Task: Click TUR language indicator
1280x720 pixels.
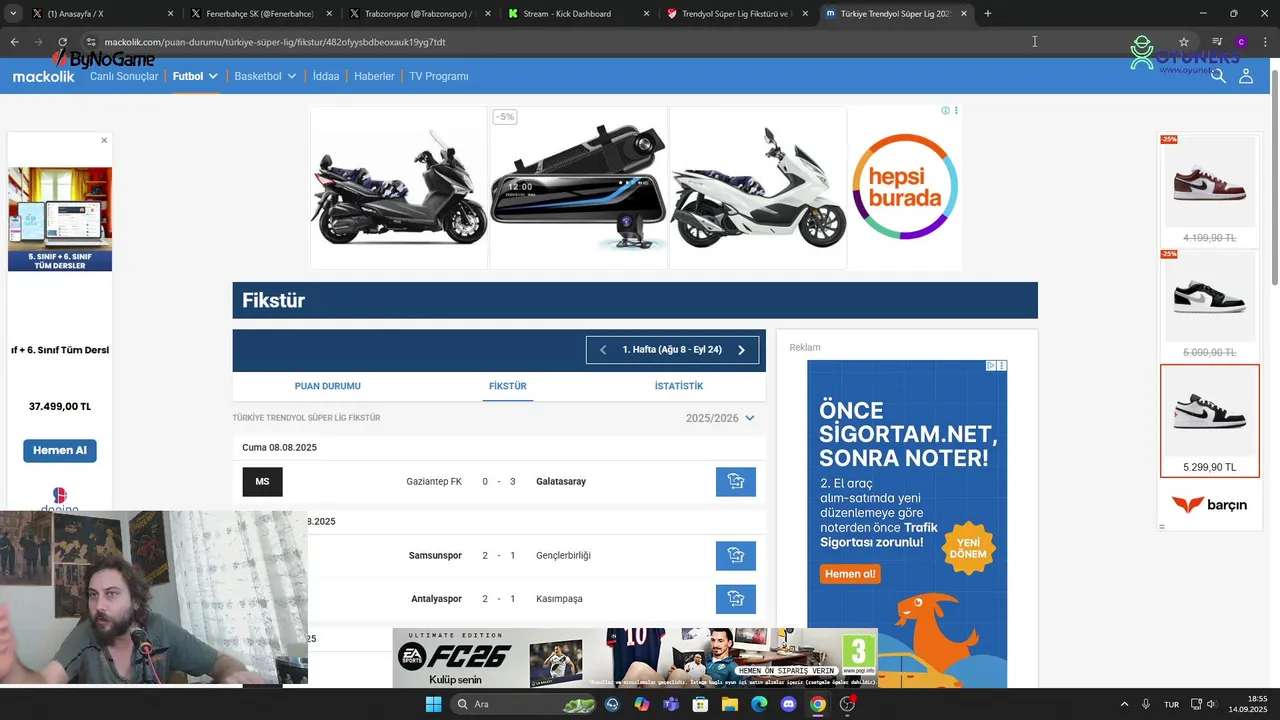Action: 1171,704
